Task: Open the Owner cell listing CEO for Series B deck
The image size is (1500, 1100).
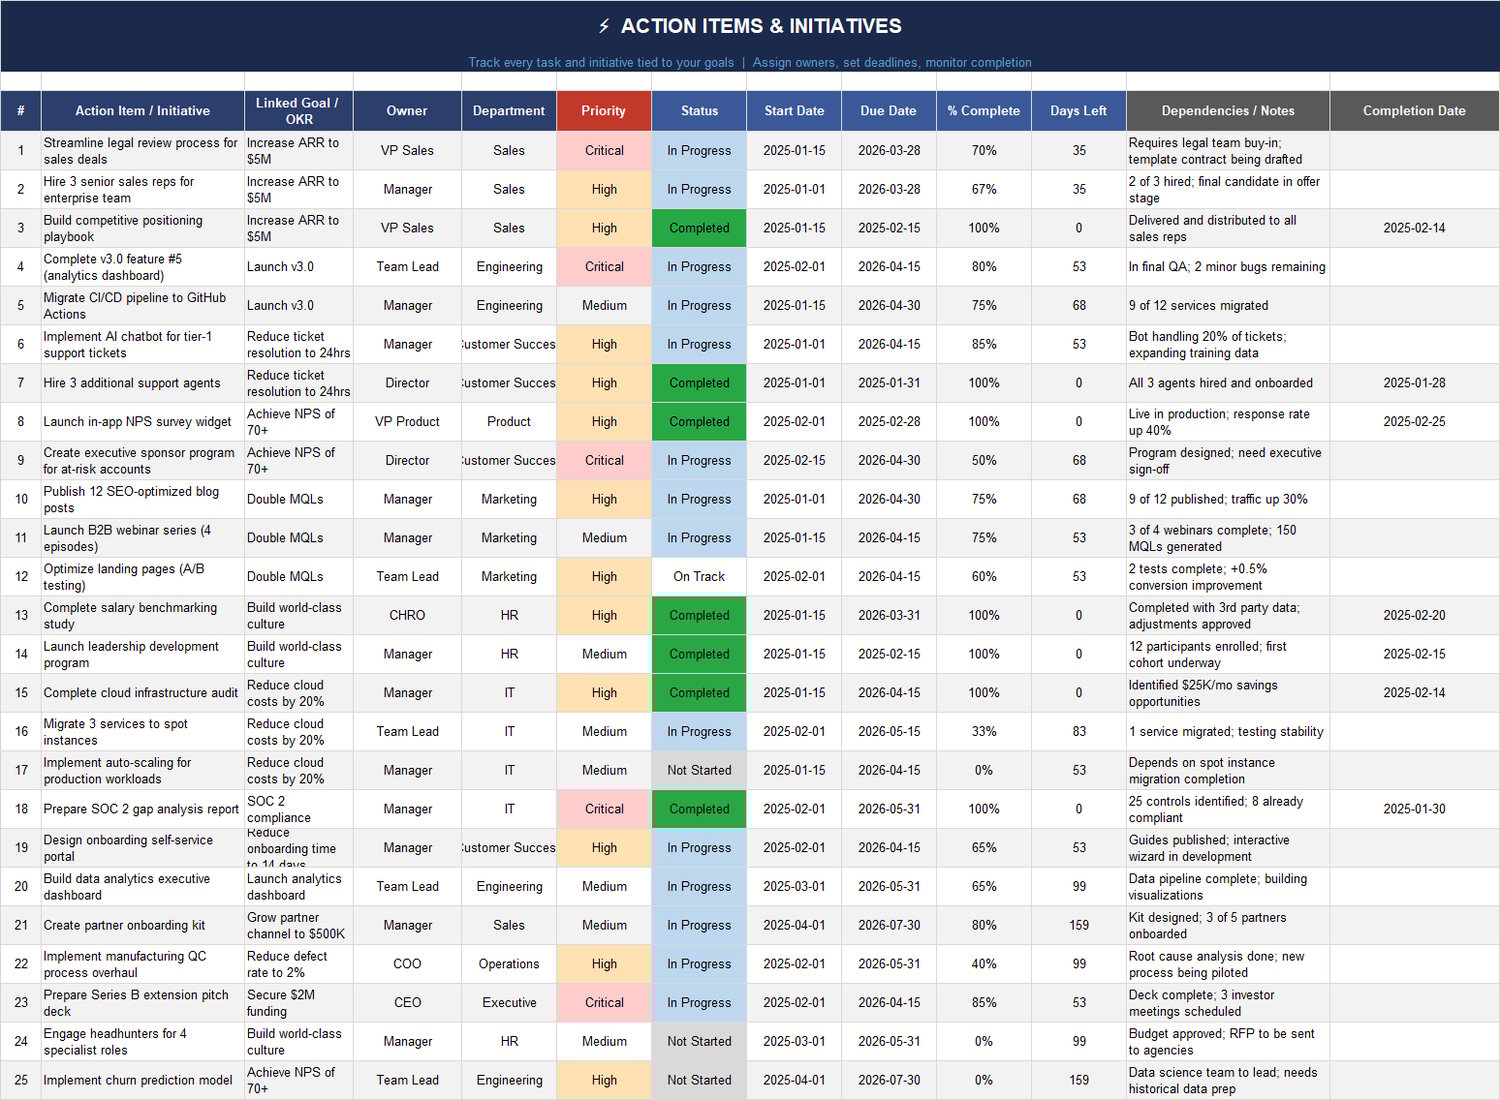Action: [407, 1002]
